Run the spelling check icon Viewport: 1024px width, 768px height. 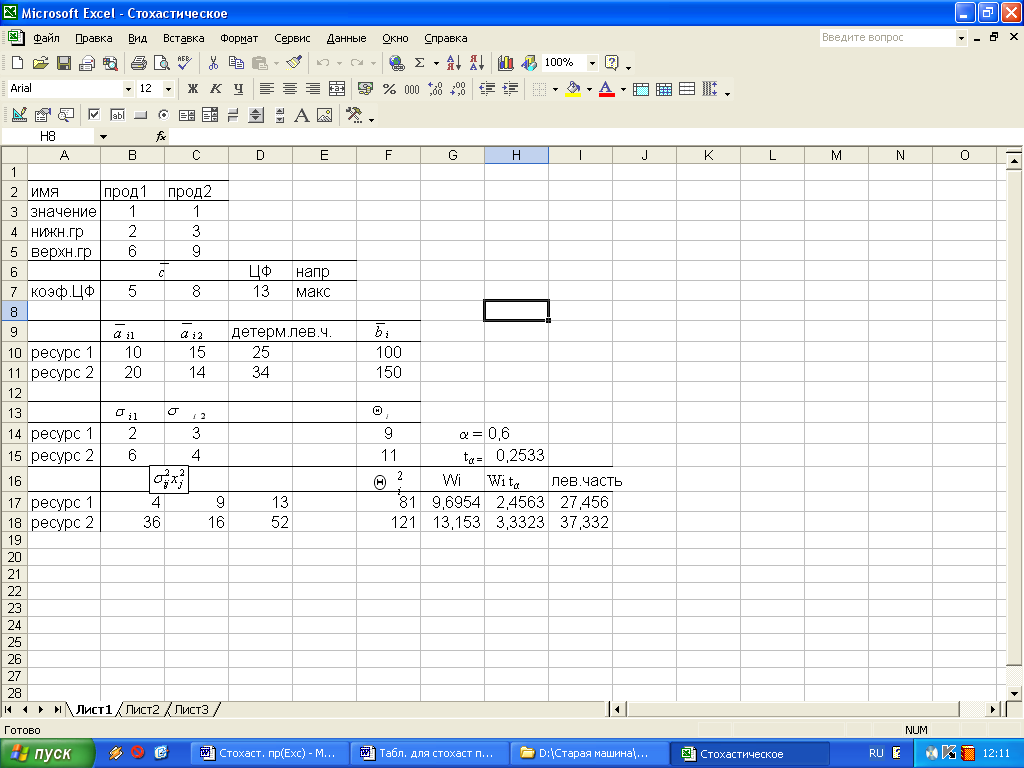point(184,63)
